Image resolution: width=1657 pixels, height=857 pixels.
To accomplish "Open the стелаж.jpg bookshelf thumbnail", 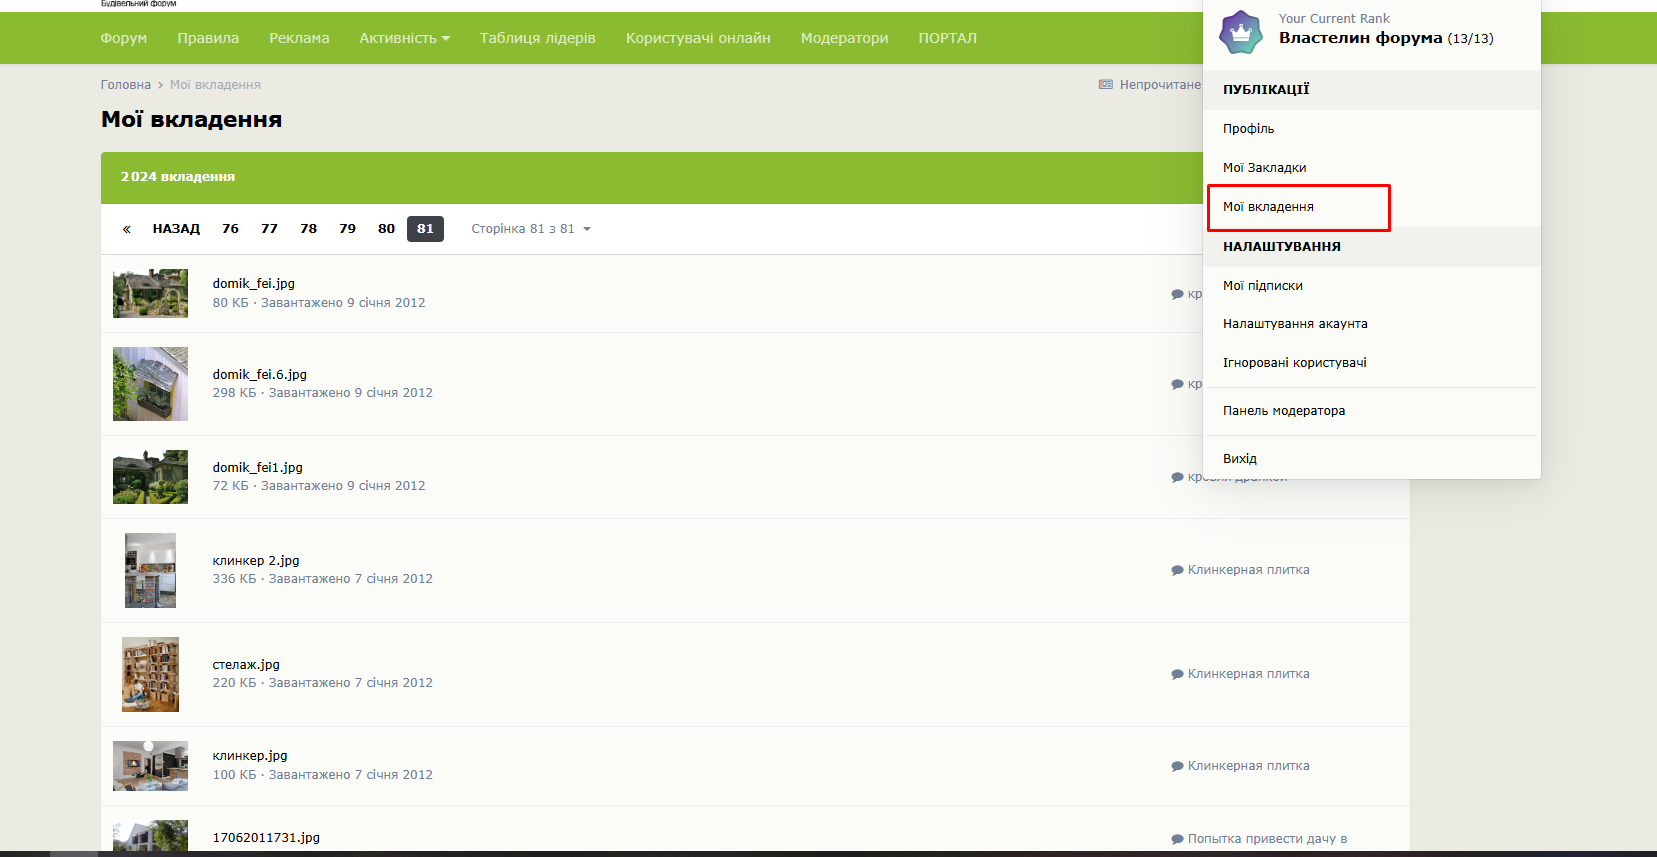I will pyautogui.click(x=150, y=674).
